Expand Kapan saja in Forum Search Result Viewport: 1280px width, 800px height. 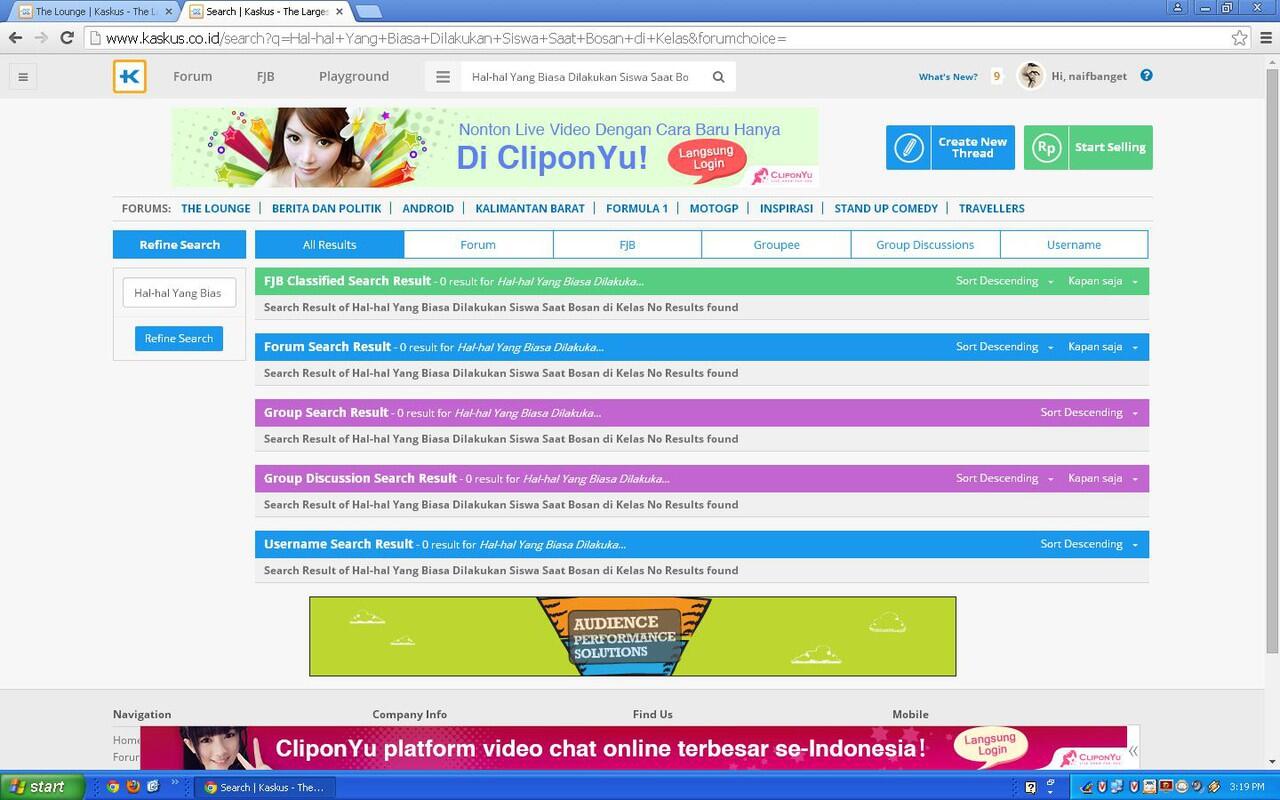pyautogui.click(x=1102, y=347)
